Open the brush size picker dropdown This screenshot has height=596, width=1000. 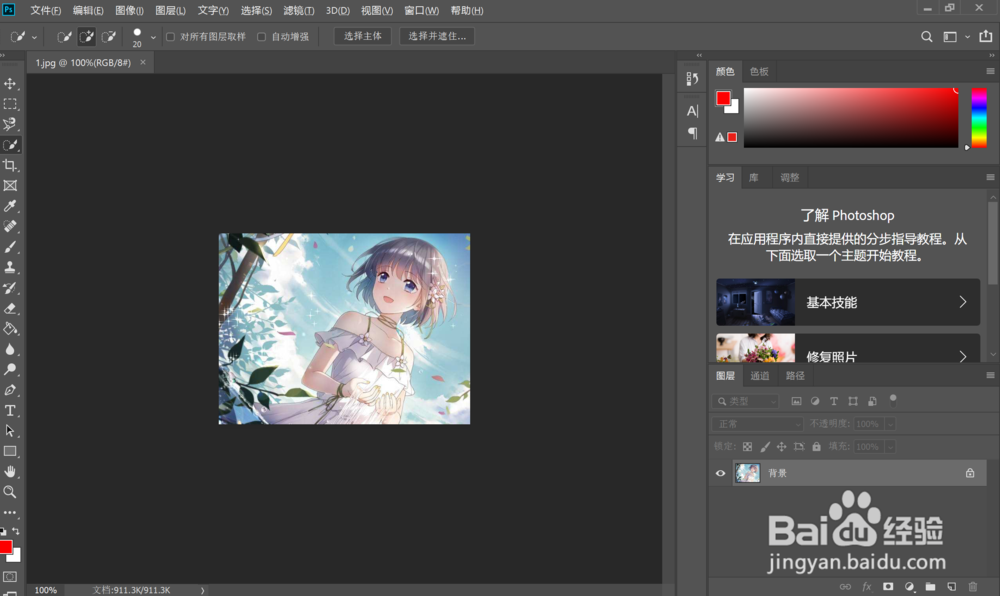click(x=153, y=38)
